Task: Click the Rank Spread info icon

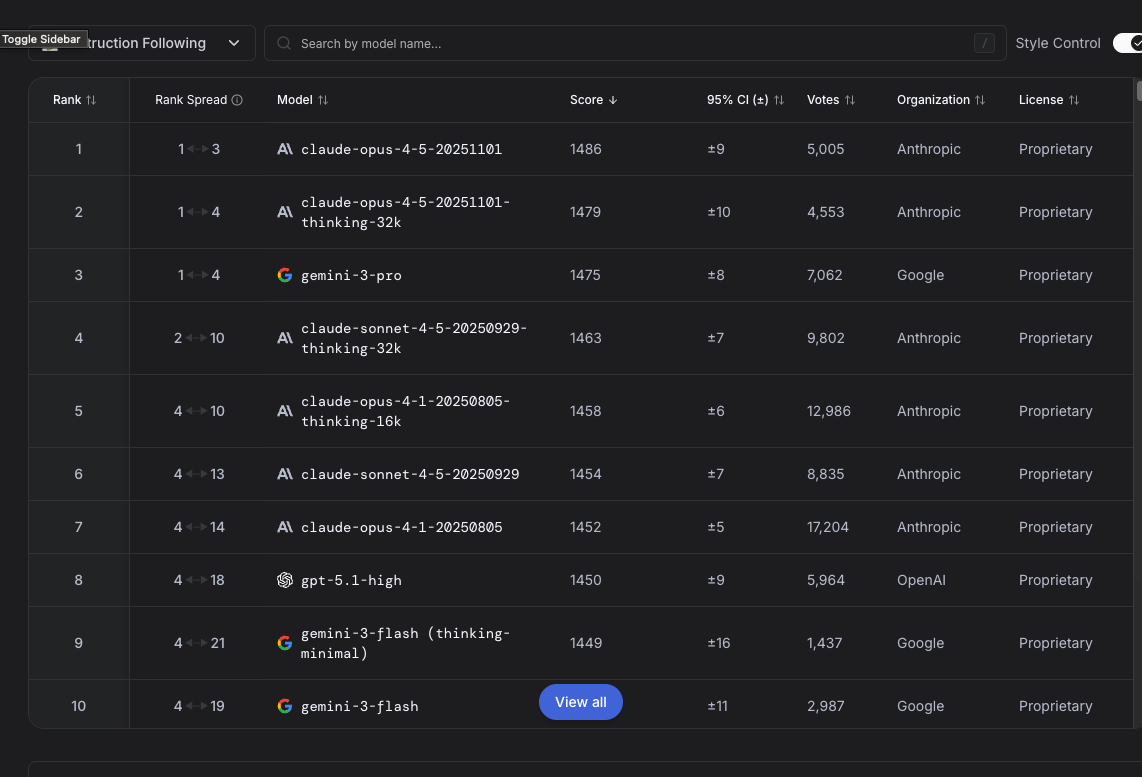Action: tap(237, 100)
